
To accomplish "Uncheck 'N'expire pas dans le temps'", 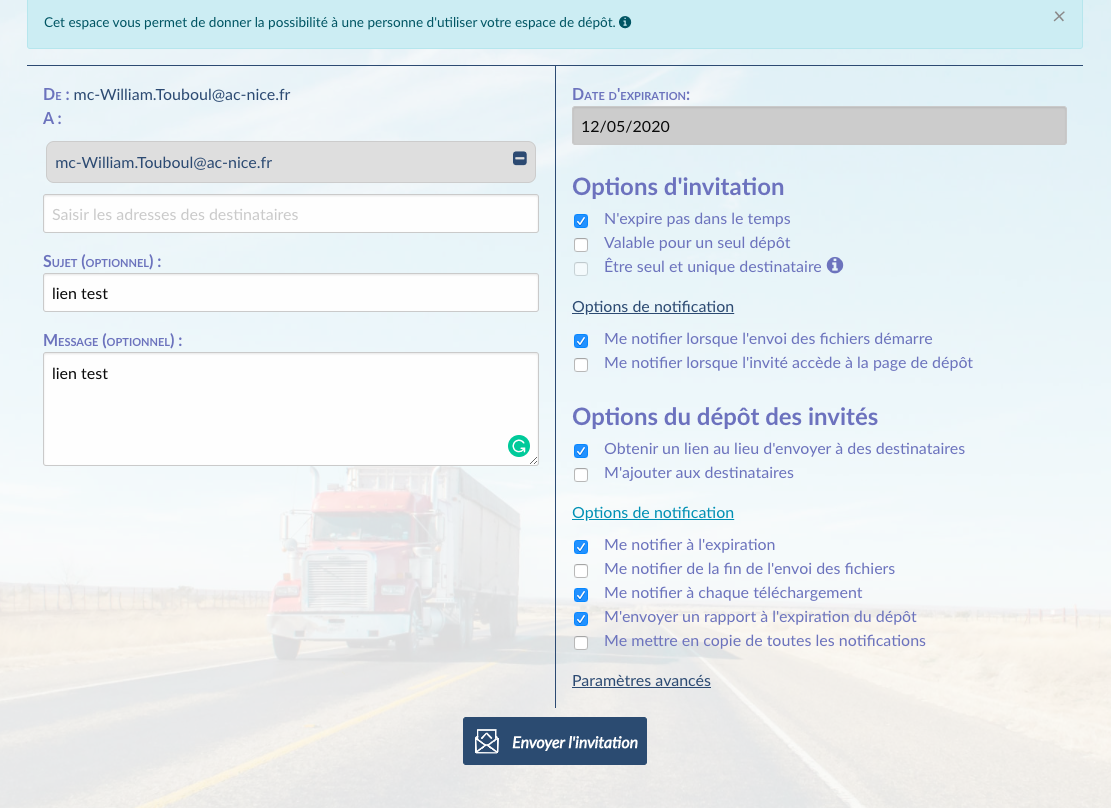I will pyautogui.click(x=581, y=220).
